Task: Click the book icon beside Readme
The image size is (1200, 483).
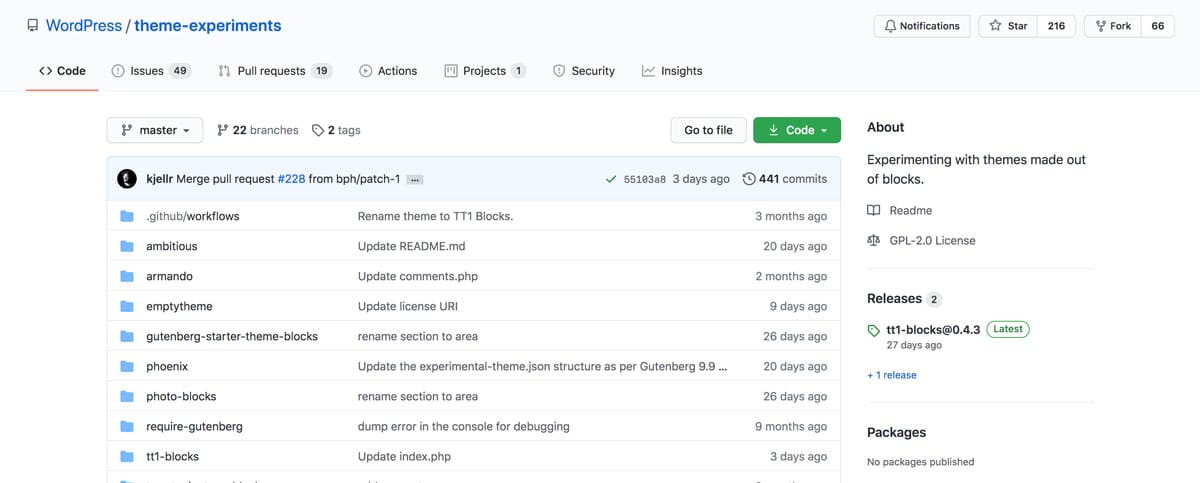Action: [x=874, y=210]
